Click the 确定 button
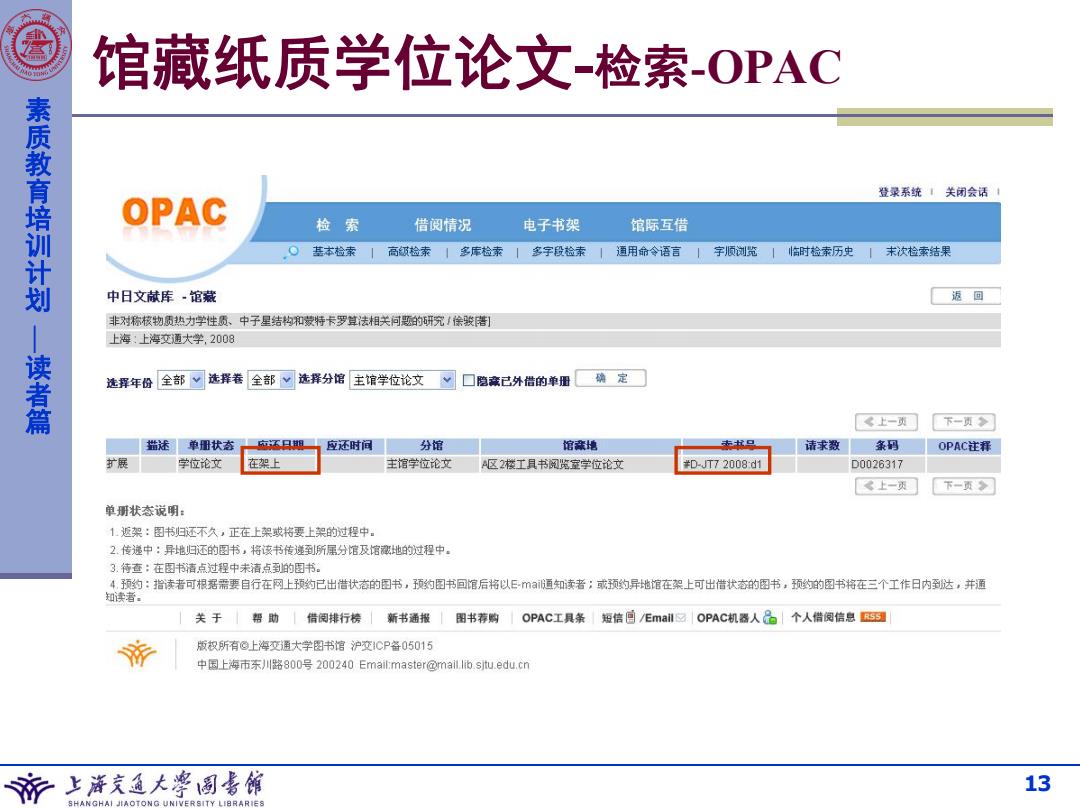Viewport: 1080px width, 810px height. tap(610, 378)
